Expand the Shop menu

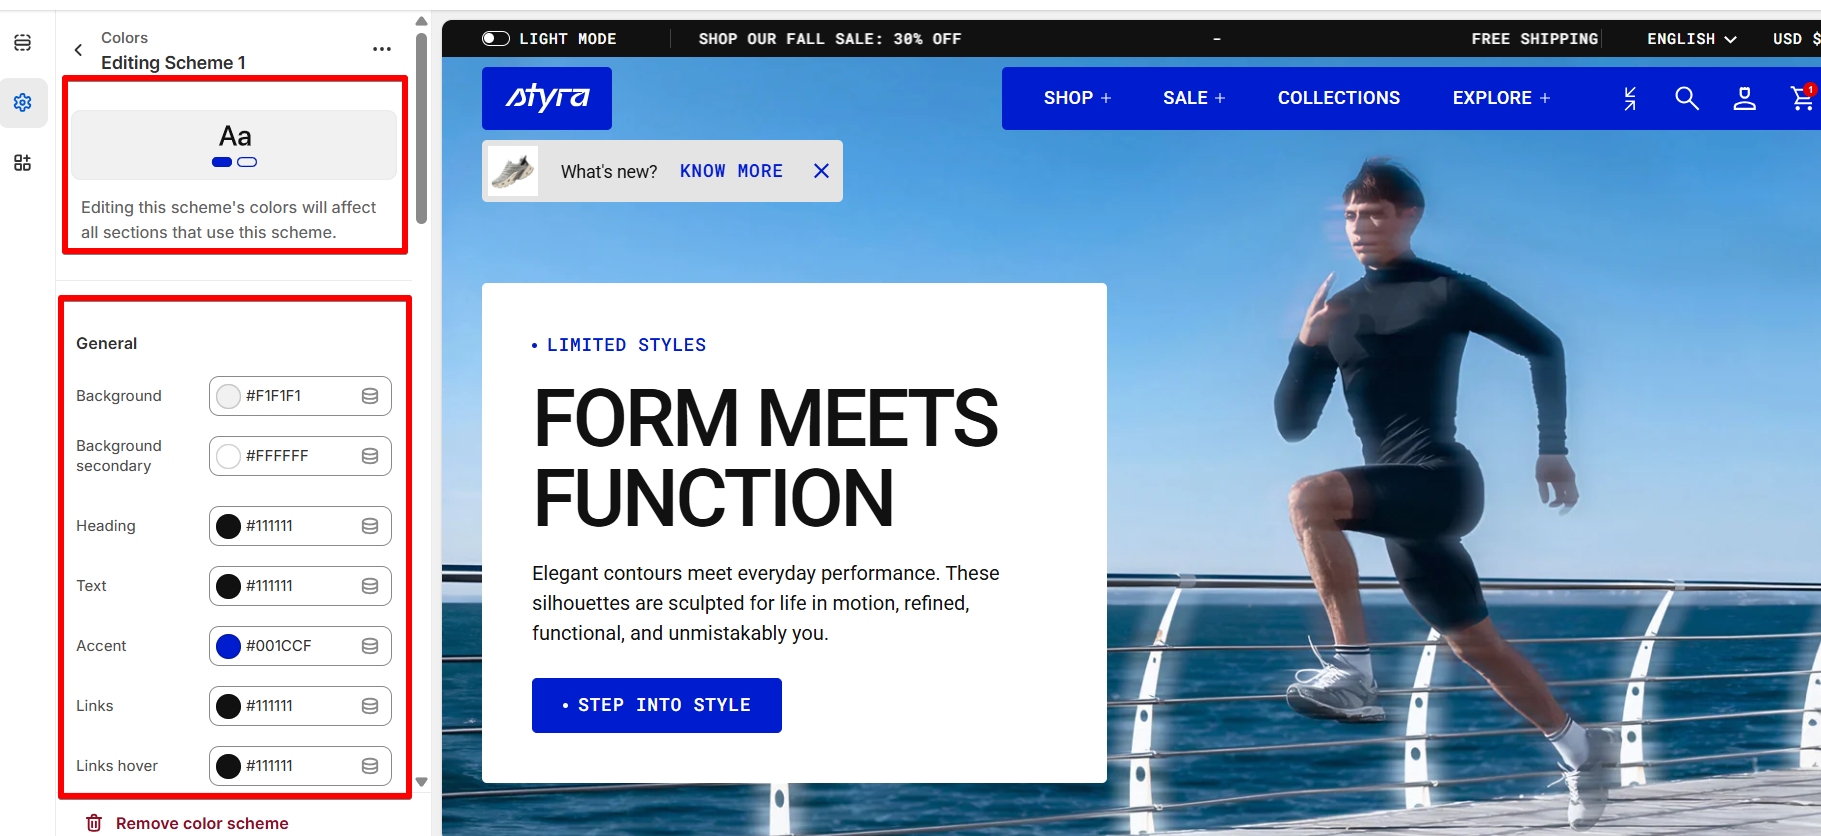[1078, 98]
